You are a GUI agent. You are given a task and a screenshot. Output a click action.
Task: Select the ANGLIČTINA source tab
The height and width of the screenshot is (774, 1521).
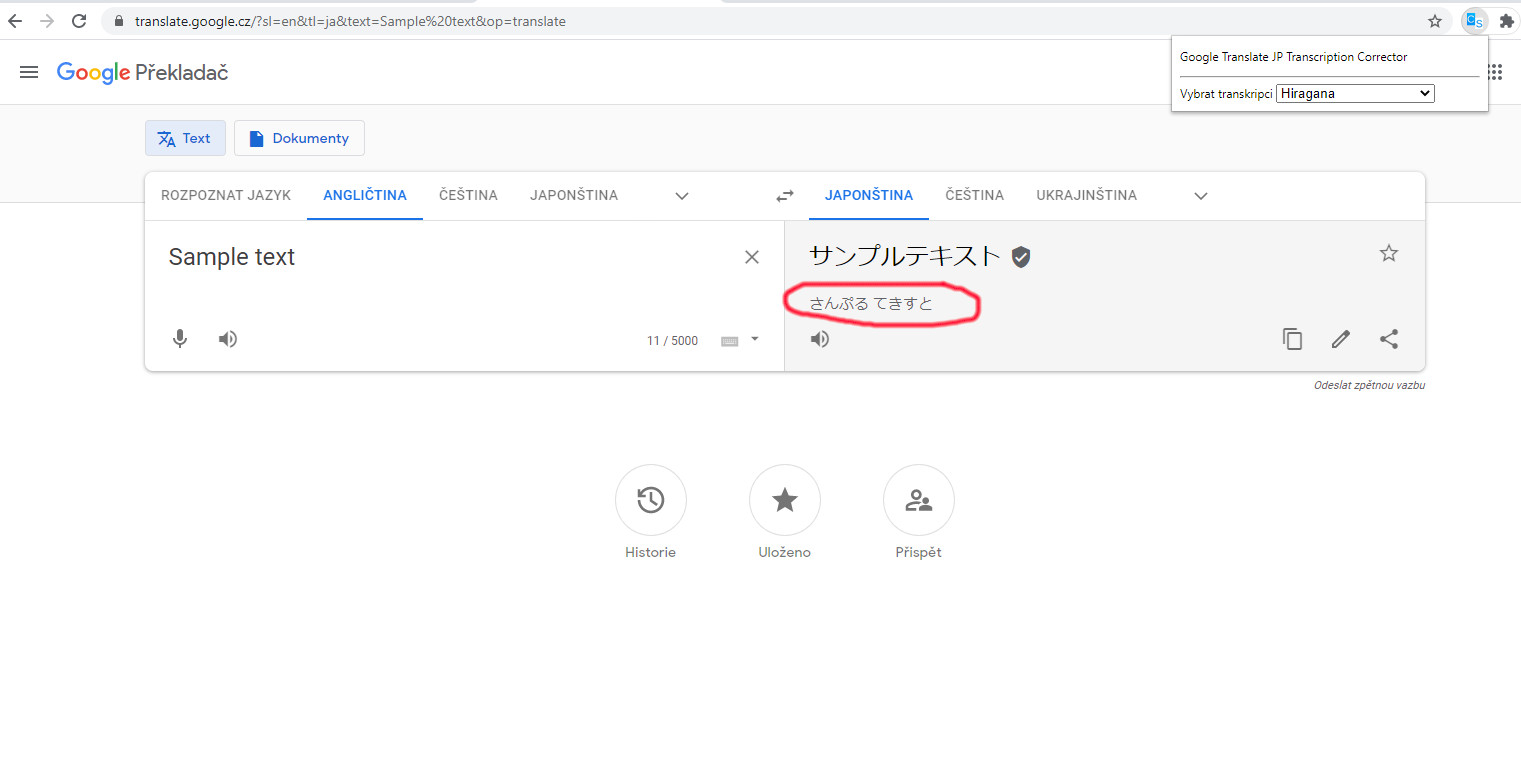(x=365, y=196)
